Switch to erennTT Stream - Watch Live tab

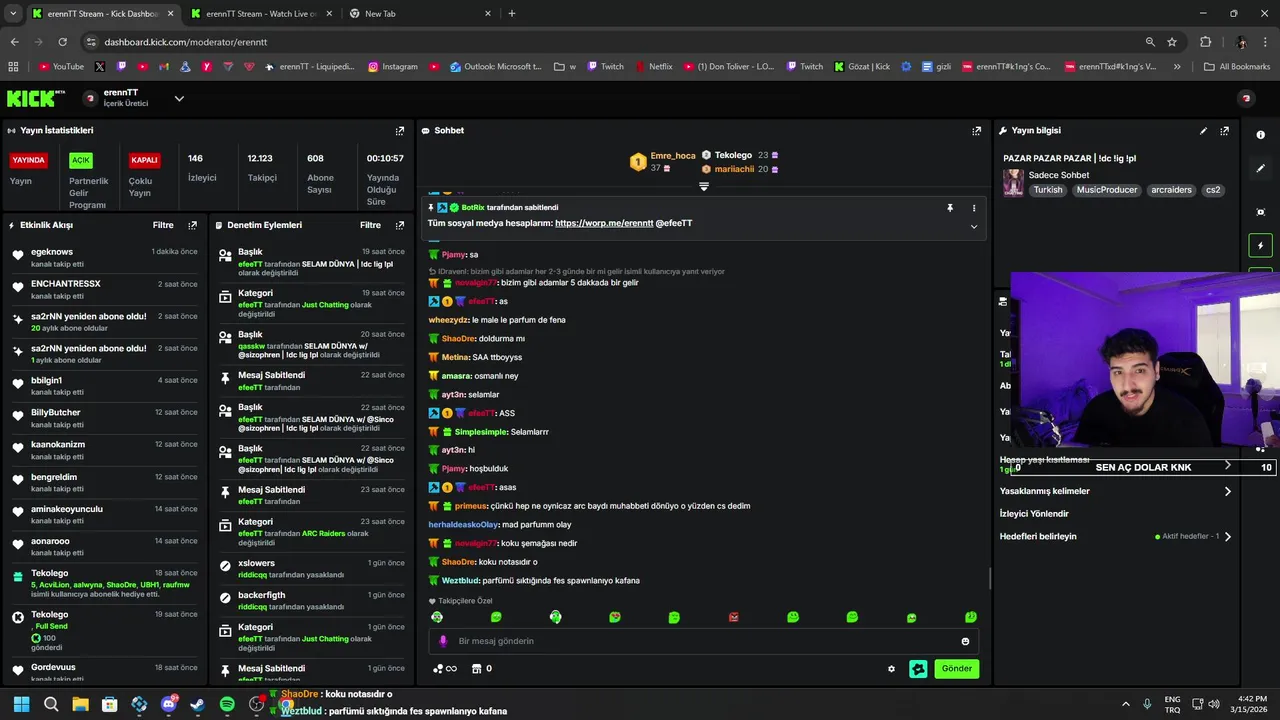click(x=262, y=14)
